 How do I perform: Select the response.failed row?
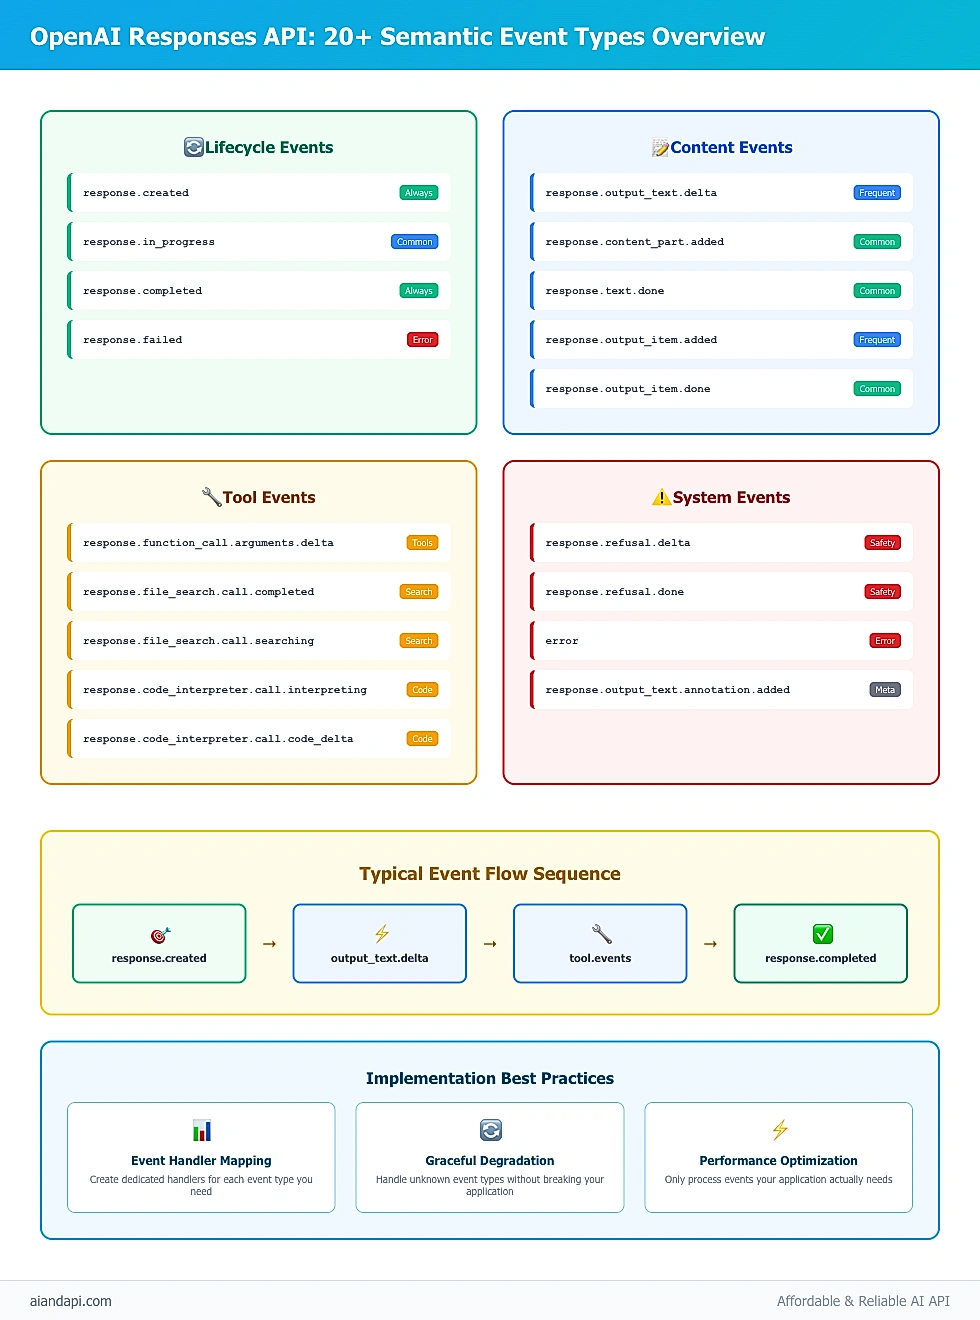pyautogui.click(x=259, y=340)
